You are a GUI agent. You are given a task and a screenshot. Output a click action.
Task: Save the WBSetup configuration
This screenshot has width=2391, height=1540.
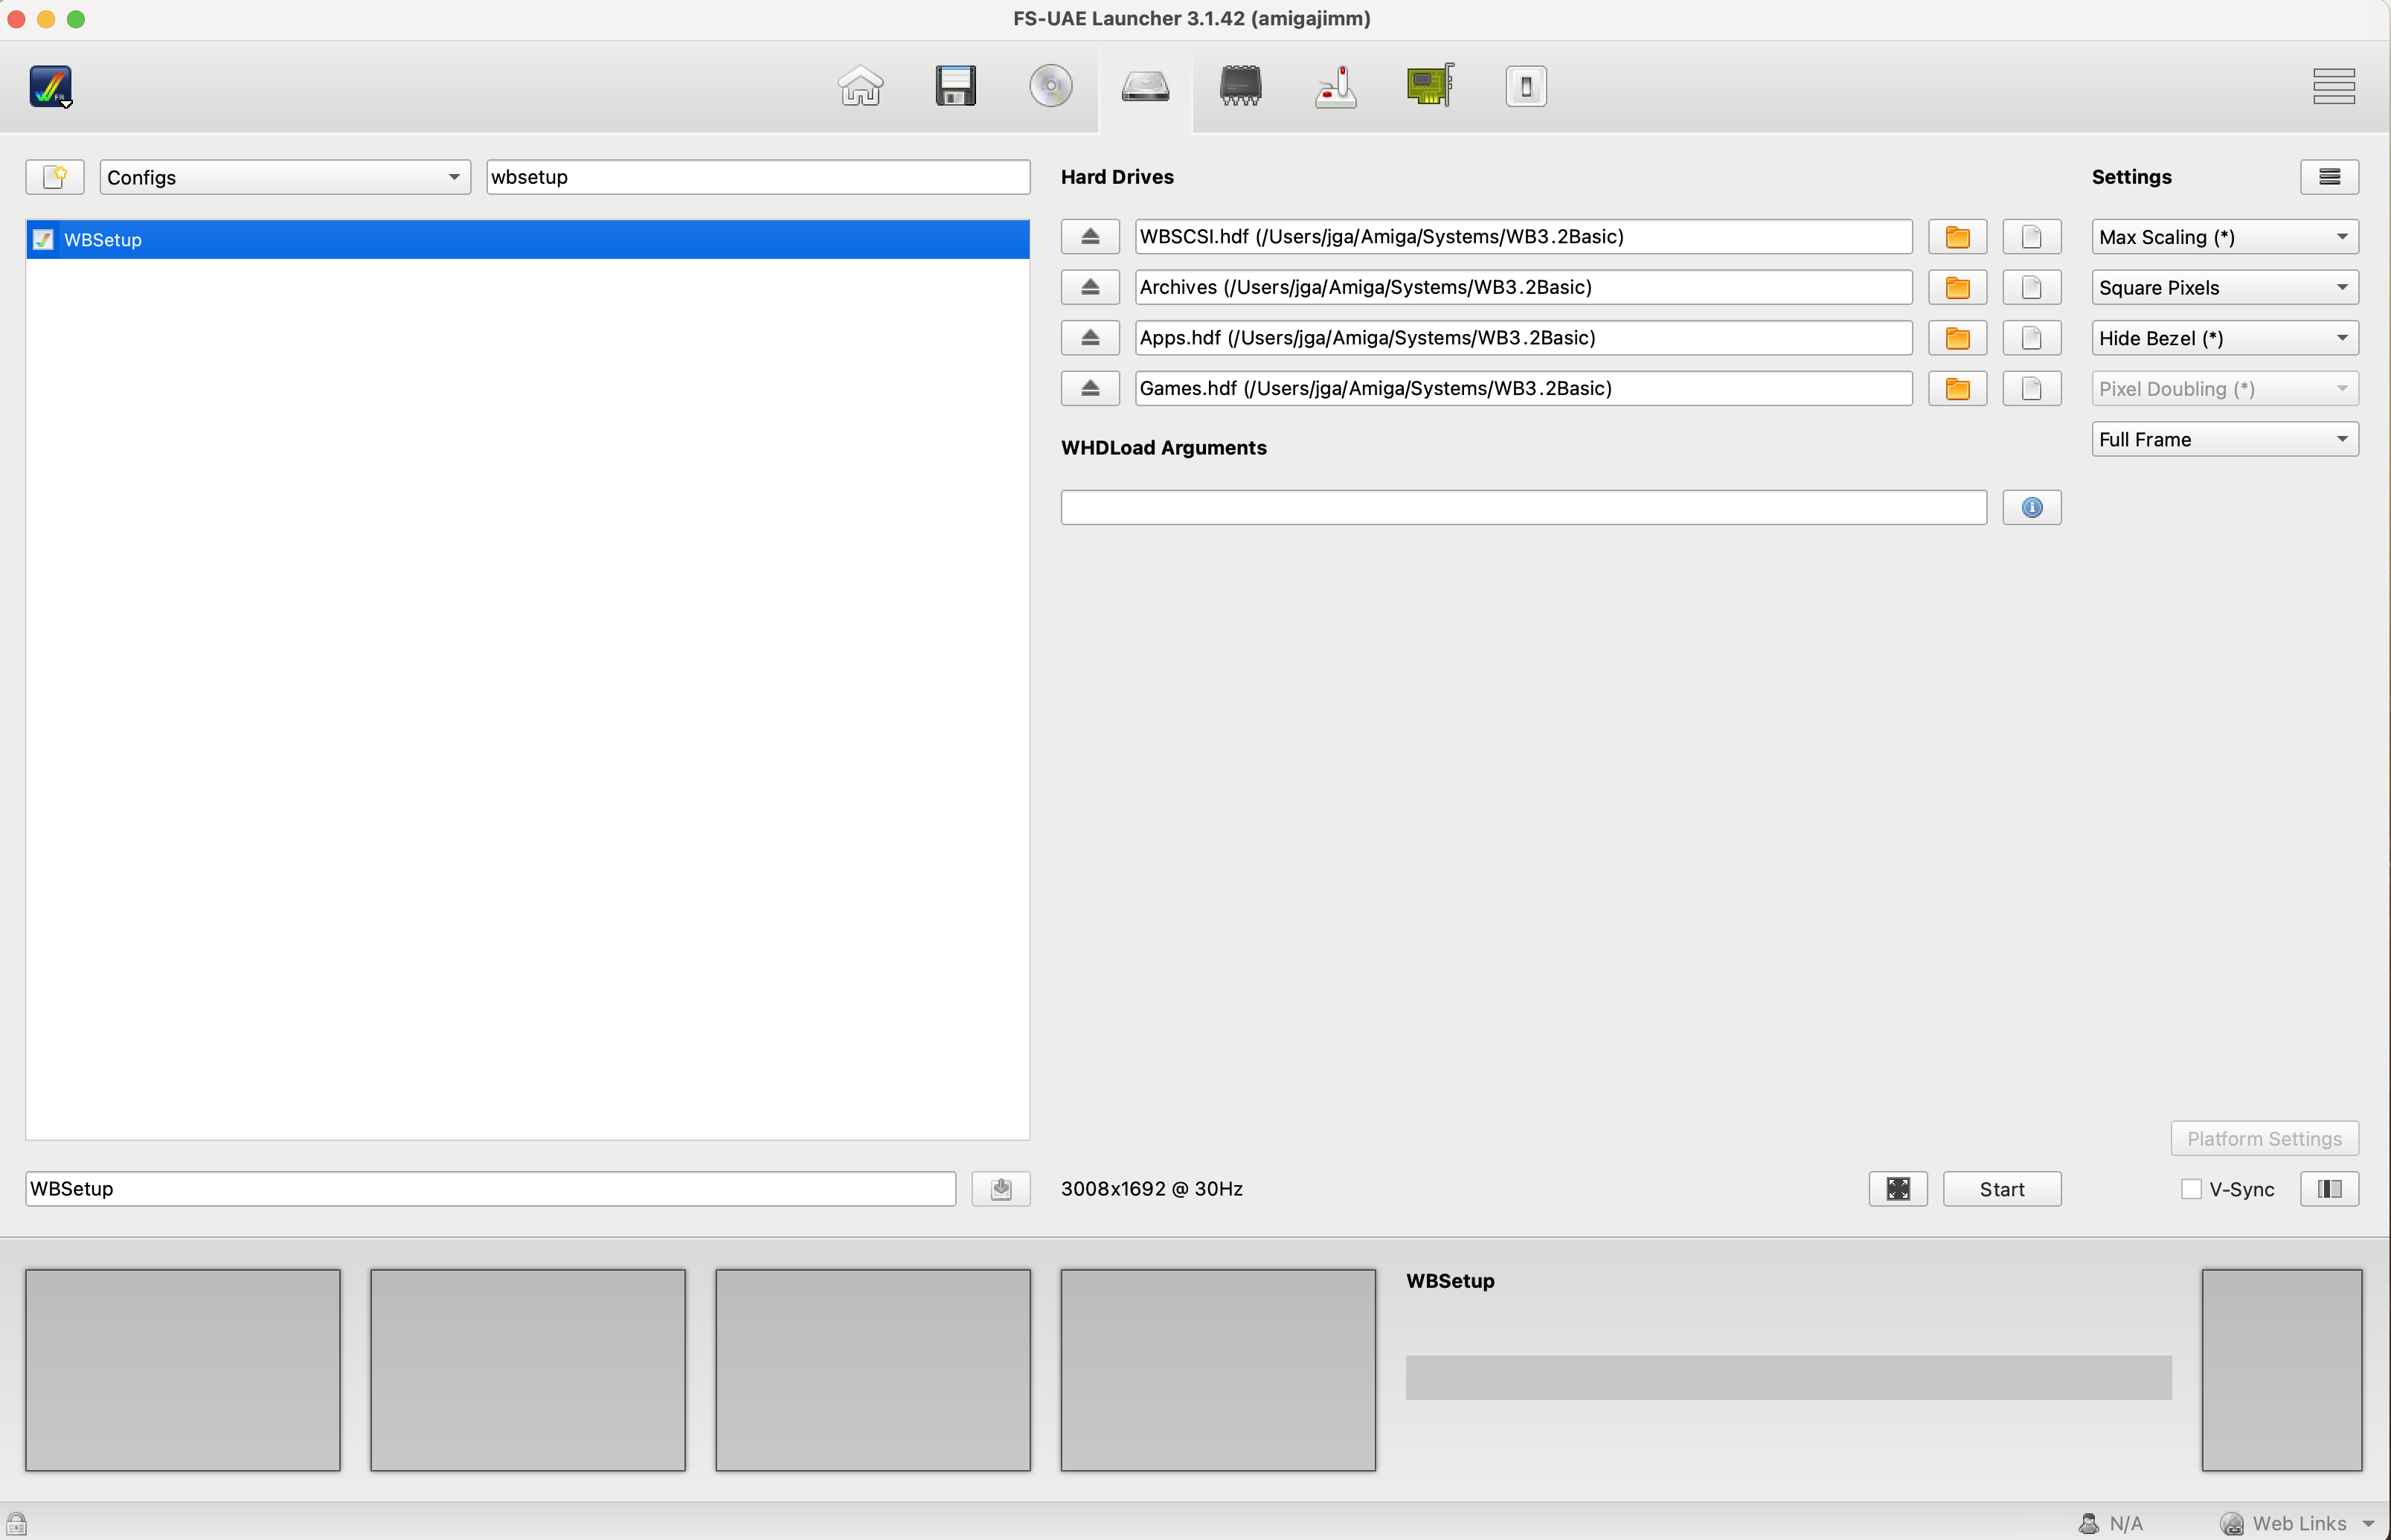[x=1000, y=1189]
